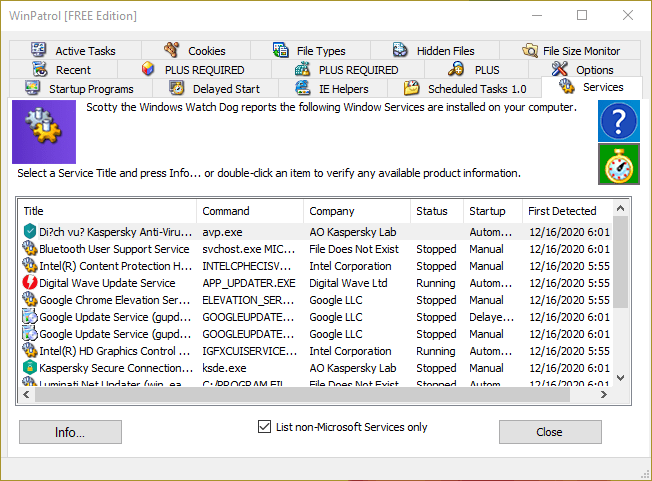The height and width of the screenshot is (481, 652).
Task: Switch to Scheduled Tasks 1.0 tab
Action: [464, 89]
